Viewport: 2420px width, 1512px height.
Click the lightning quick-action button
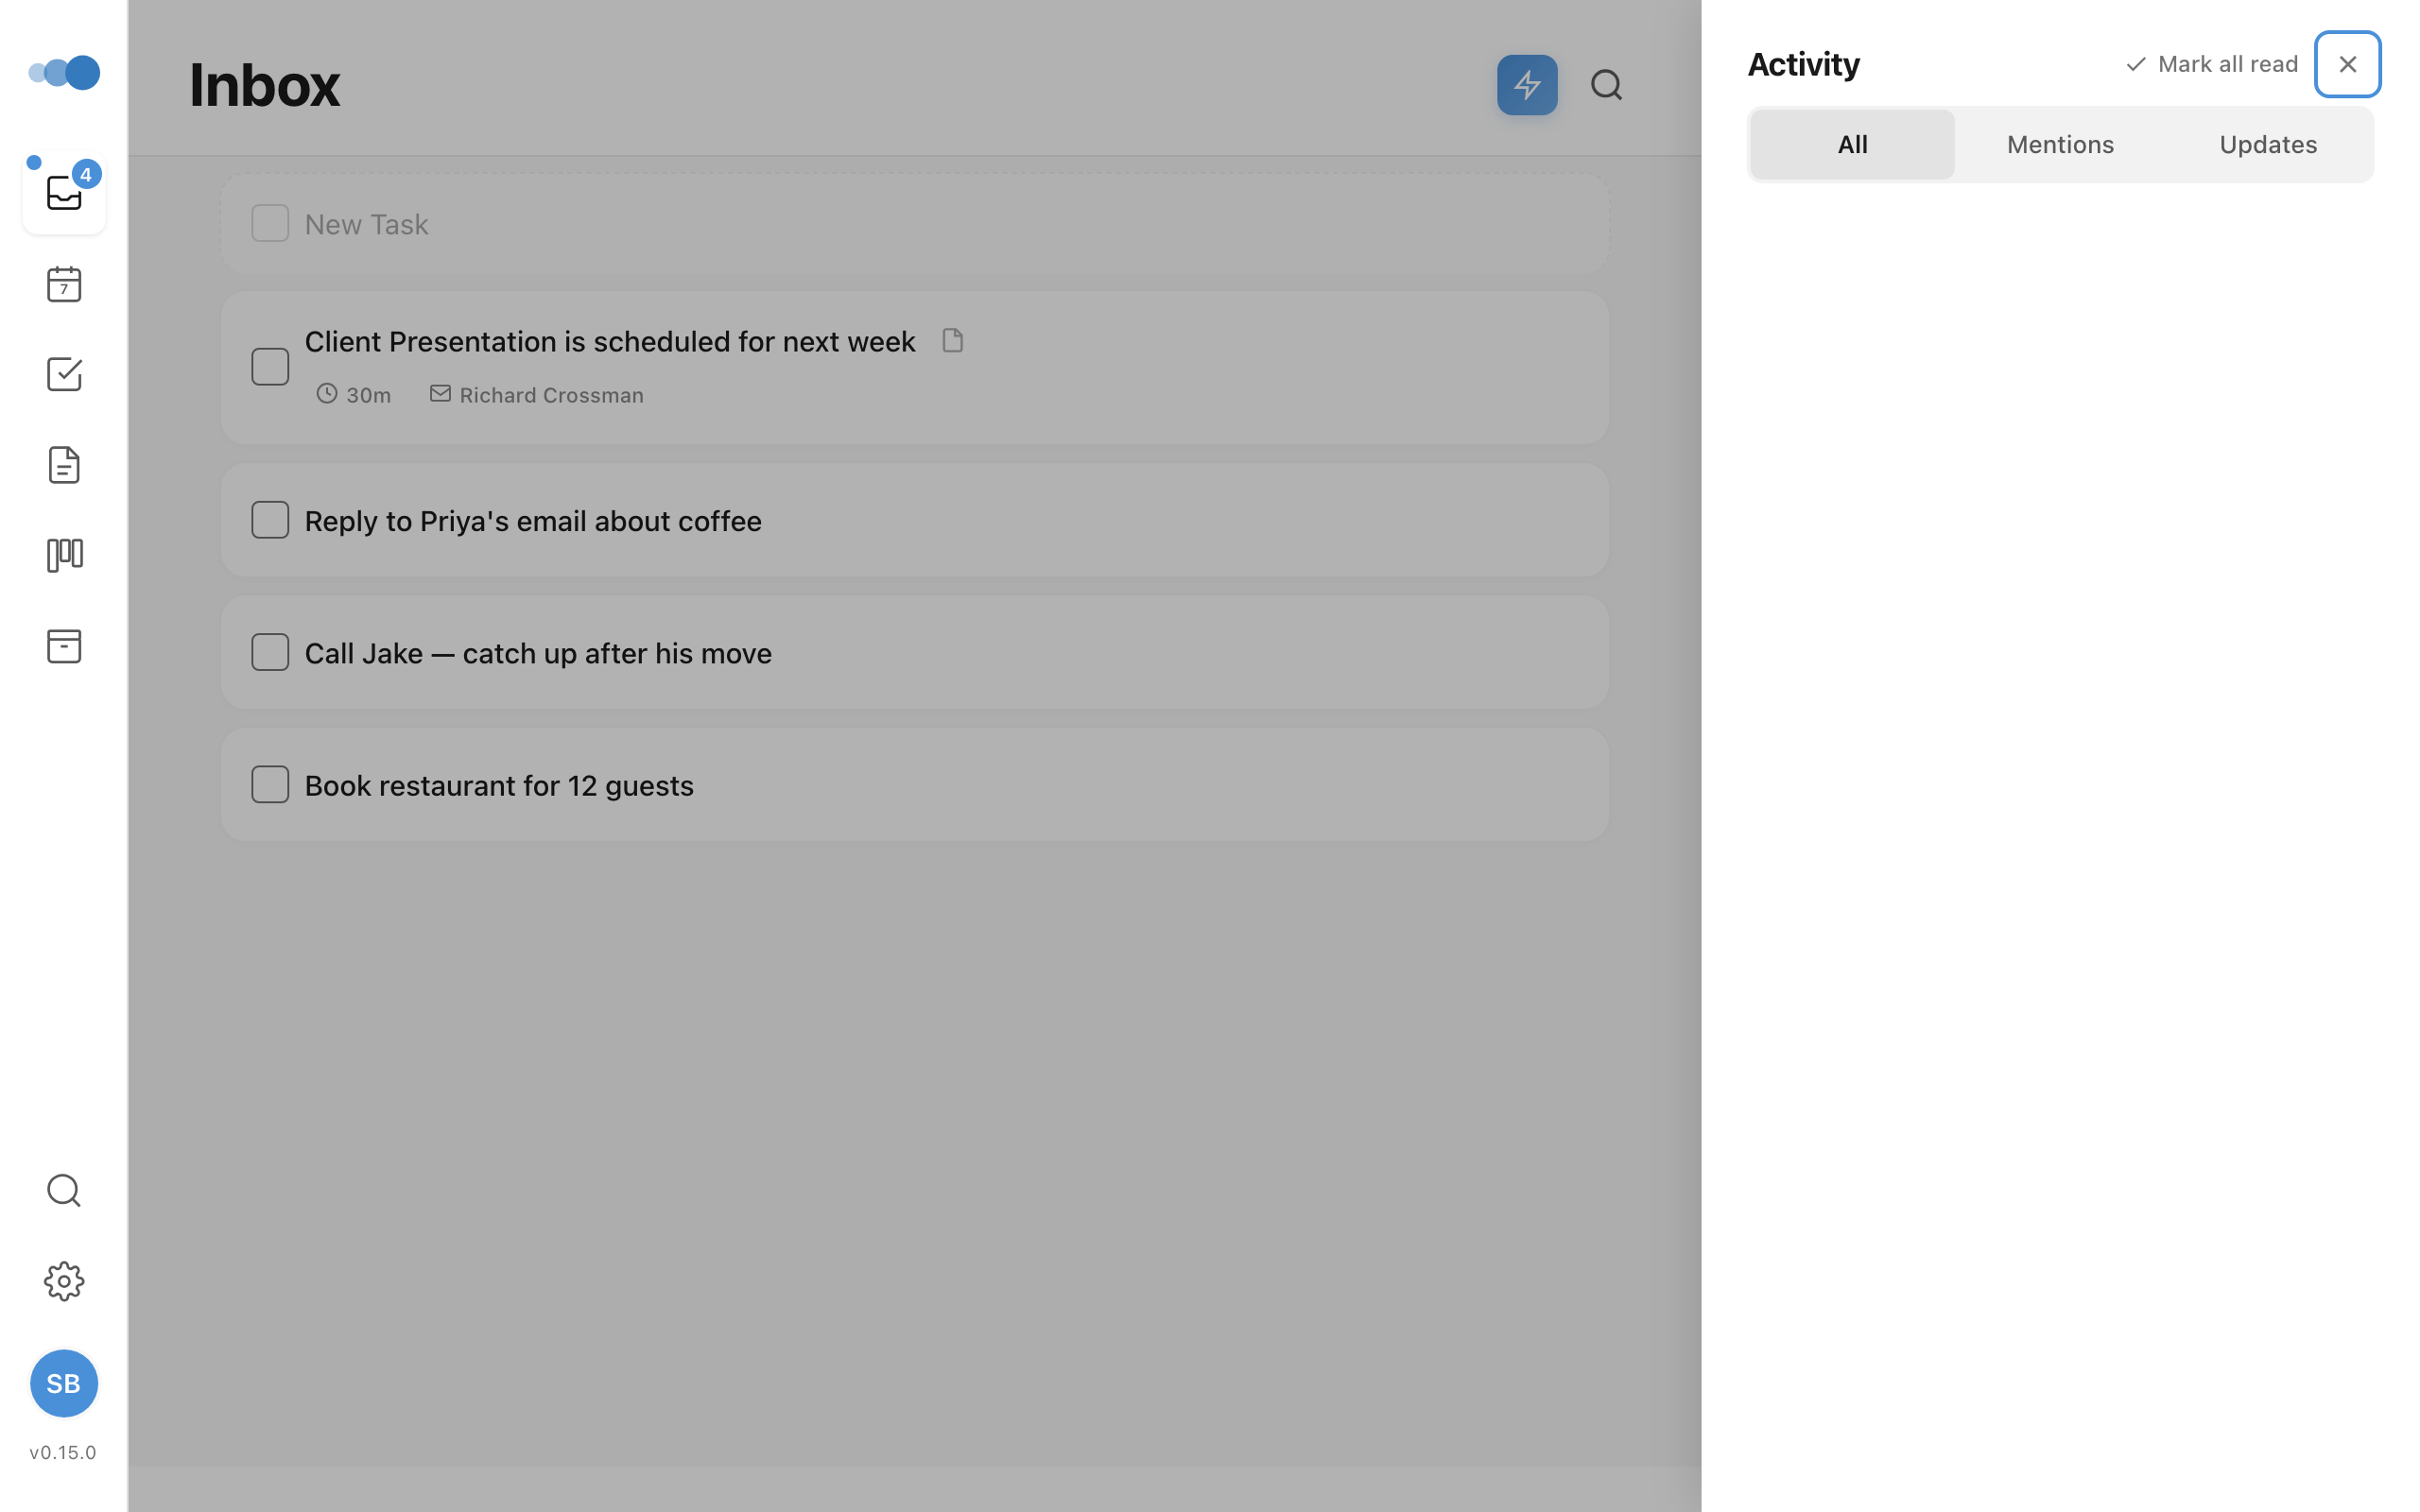pos(1525,85)
